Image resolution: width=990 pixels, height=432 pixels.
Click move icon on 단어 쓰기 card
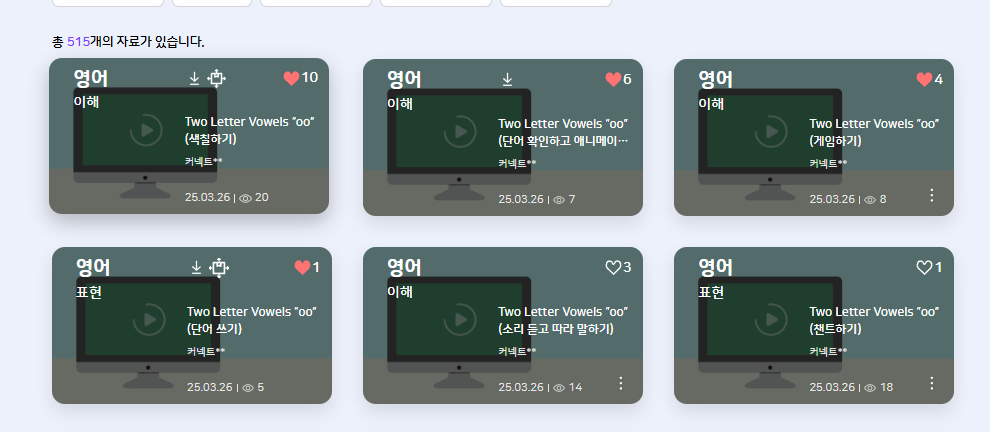[x=218, y=268]
